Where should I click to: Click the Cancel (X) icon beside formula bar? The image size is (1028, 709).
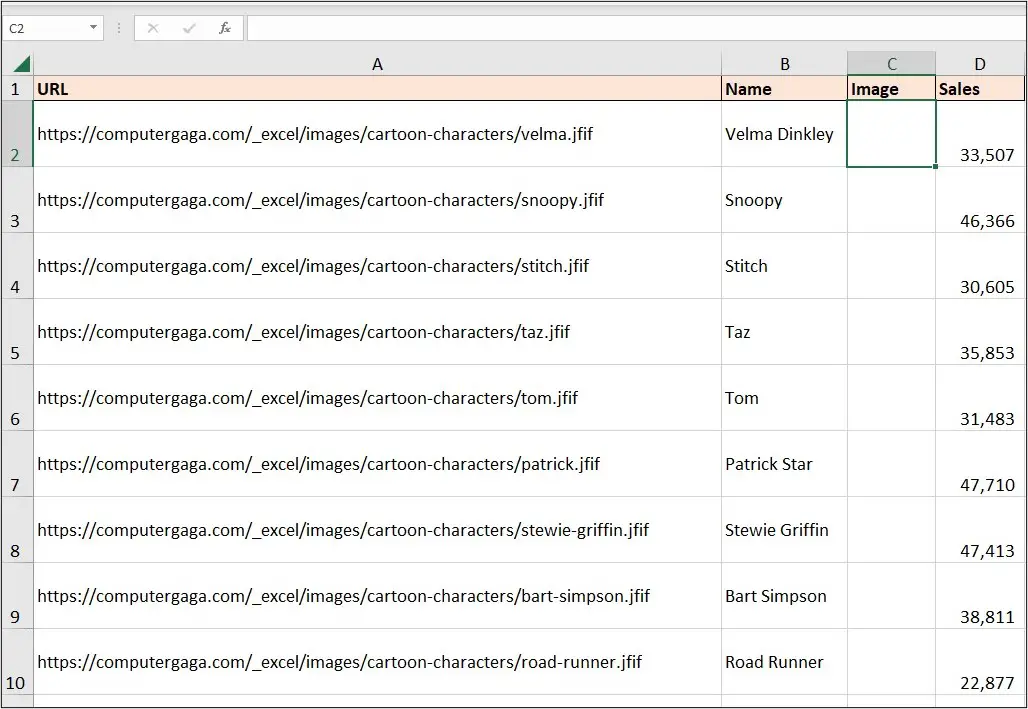click(152, 27)
